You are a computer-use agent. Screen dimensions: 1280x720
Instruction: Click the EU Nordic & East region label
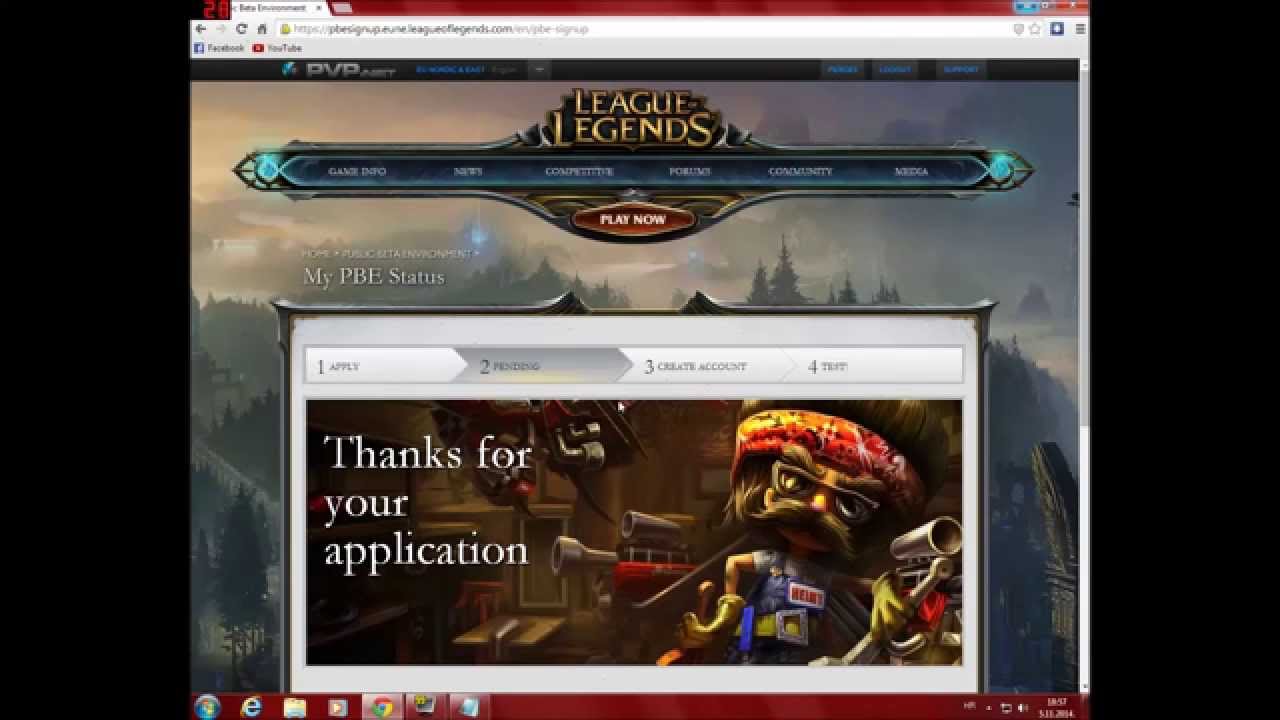click(x=450, y=70)
